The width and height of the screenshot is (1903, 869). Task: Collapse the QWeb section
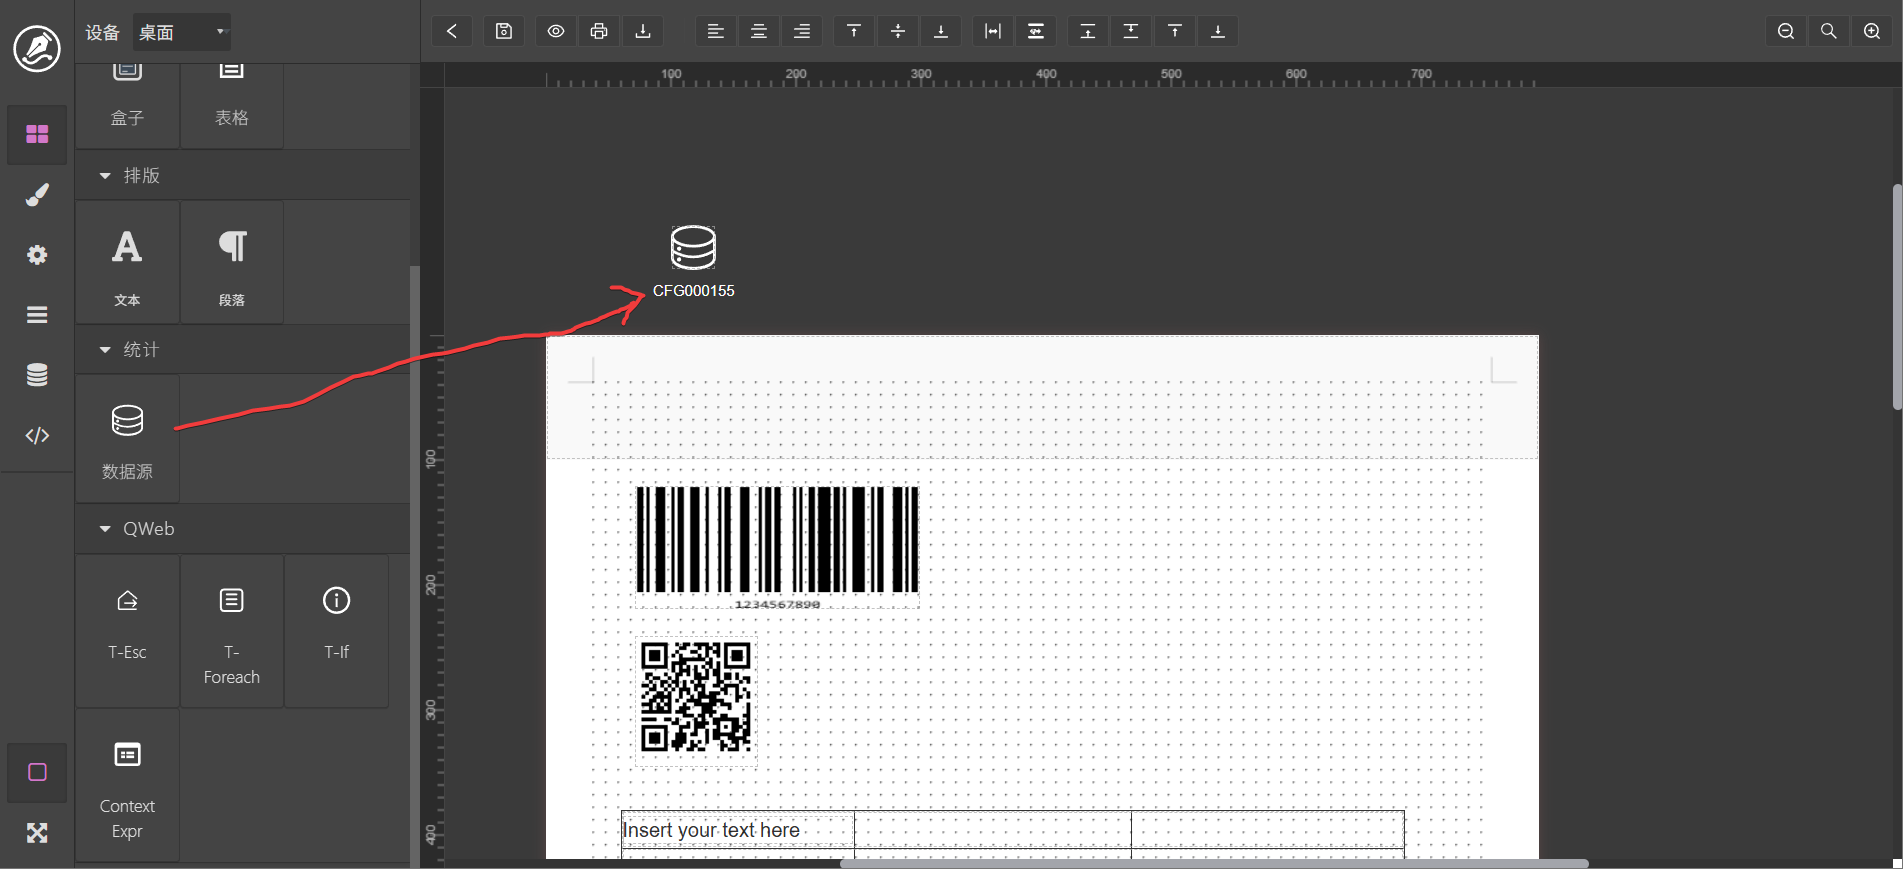click(x=106, y=529)
